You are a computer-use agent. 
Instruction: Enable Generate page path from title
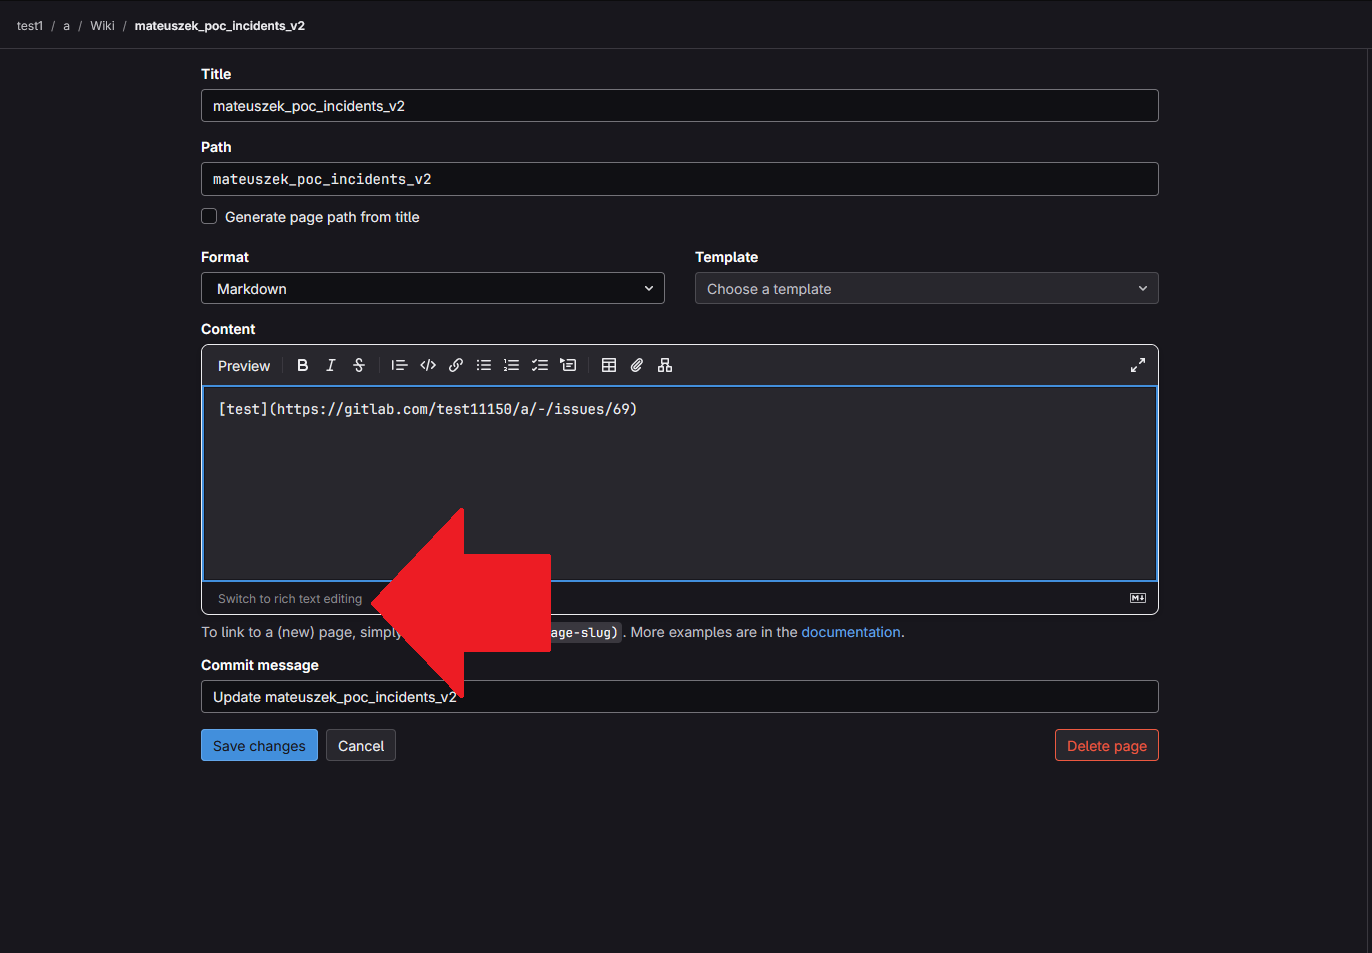coord(209,217)
